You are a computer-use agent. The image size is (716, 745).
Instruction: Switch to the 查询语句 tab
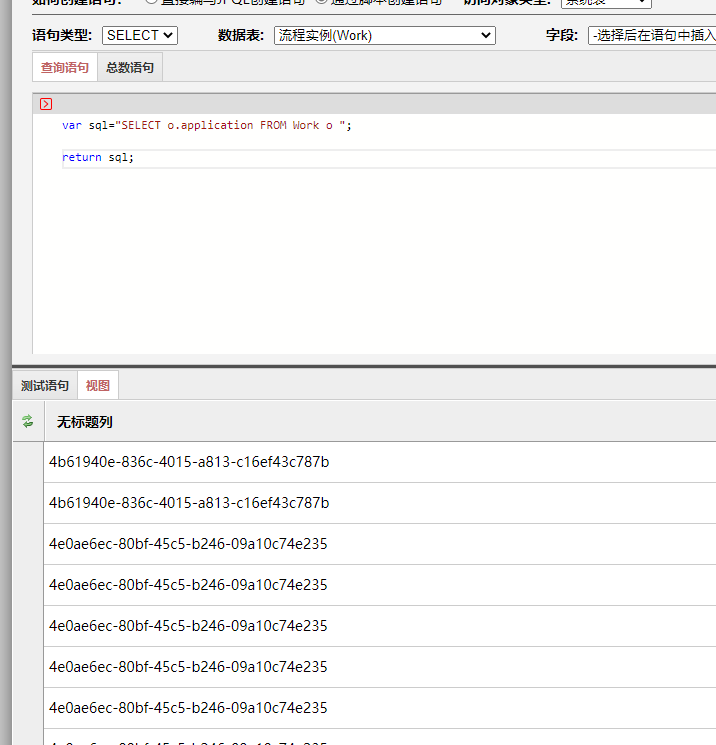[x=64, y=68]
